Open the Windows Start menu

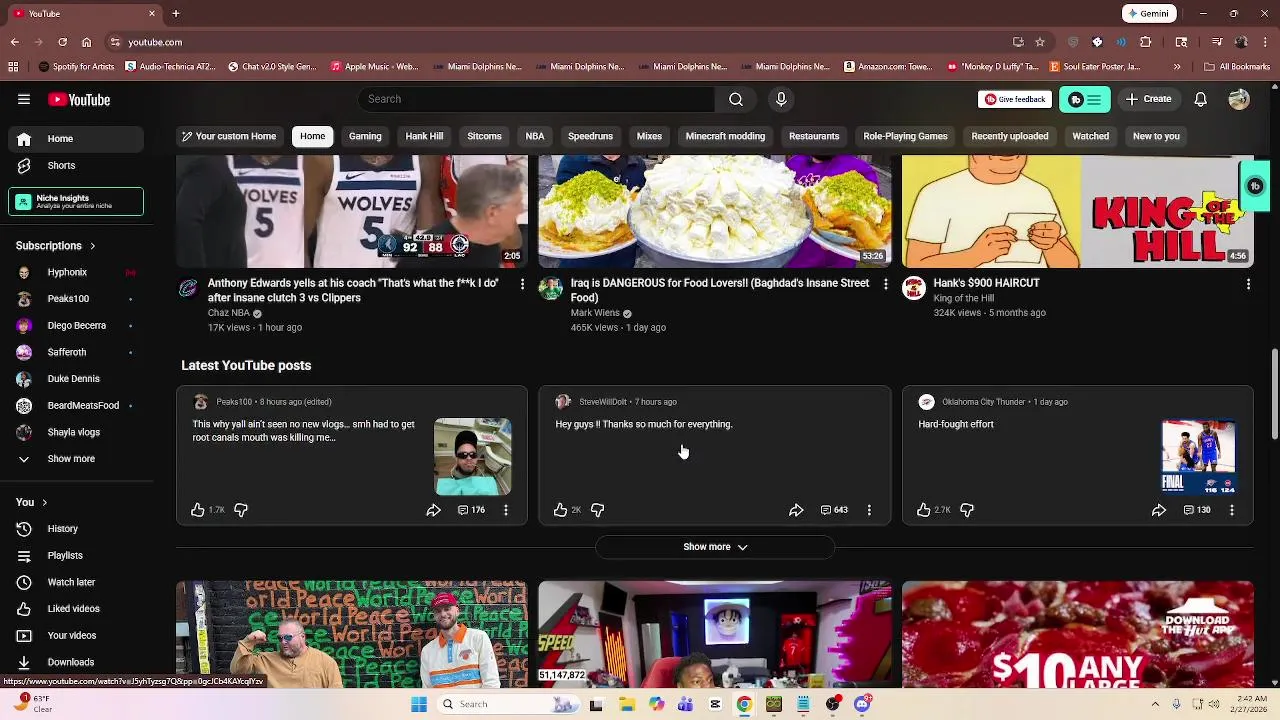click(x=419, y=704)
